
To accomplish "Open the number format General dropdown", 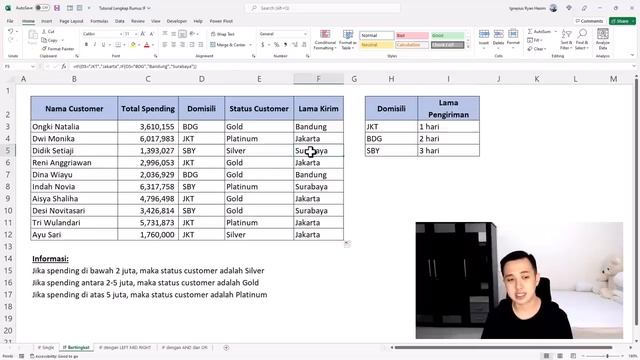I will point(305,34).
